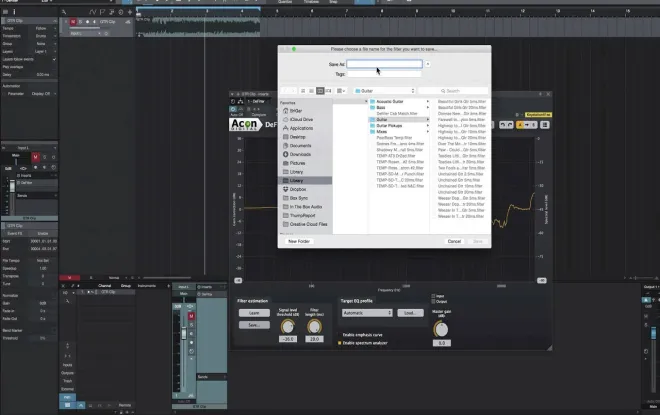Click the Learn button in Filter estimation
Screen dimensions: 660x415
point(254,313)
